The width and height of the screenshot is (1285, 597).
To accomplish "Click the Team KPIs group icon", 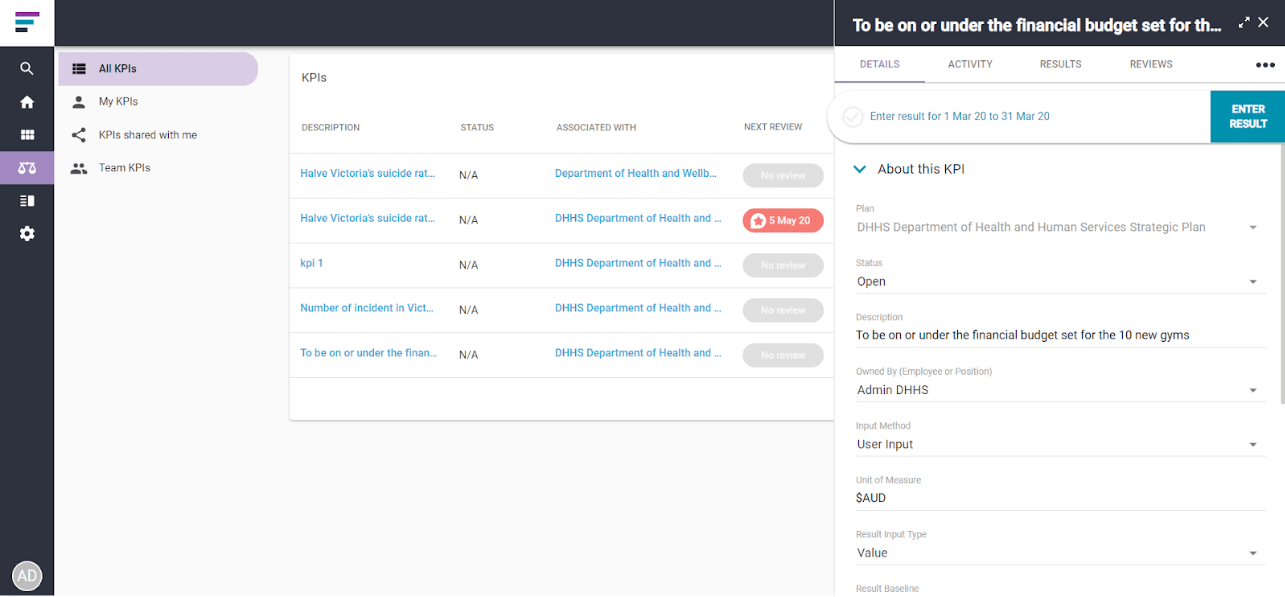I will [79, 168].
